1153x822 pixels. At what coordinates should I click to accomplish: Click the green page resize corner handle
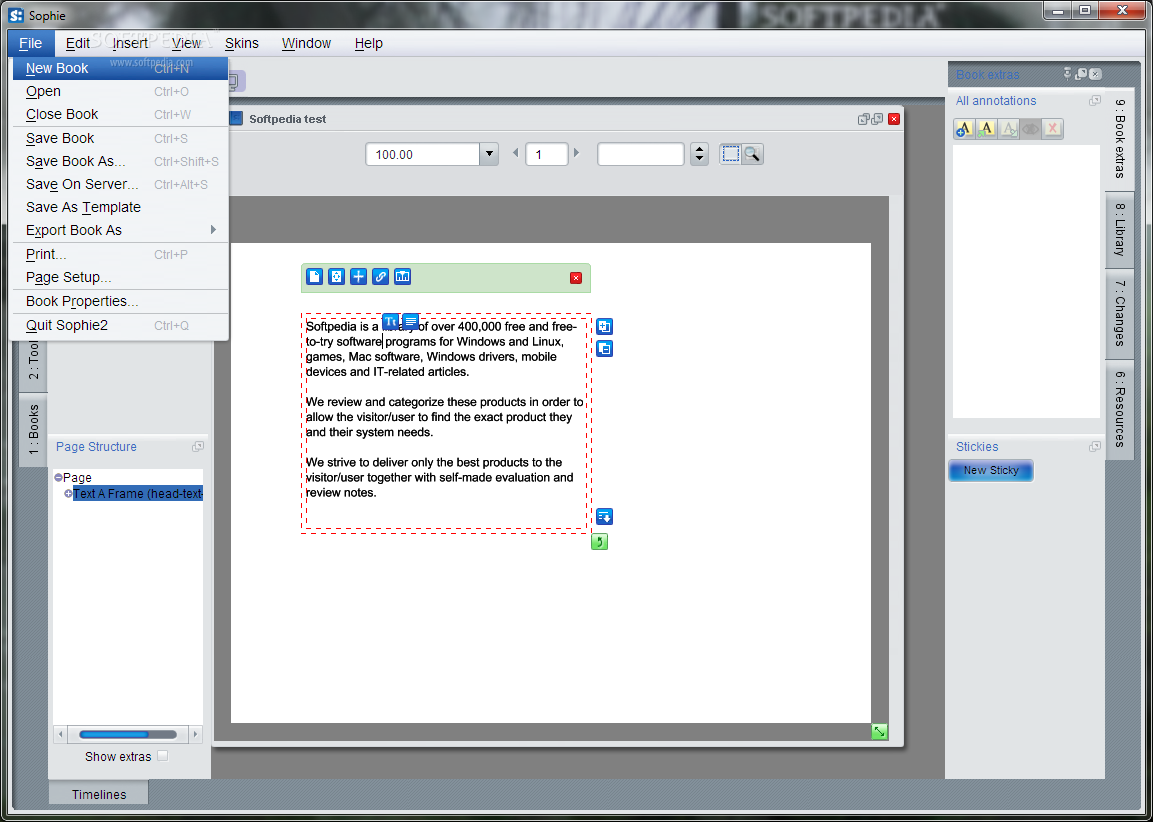[x=879, y=732]
